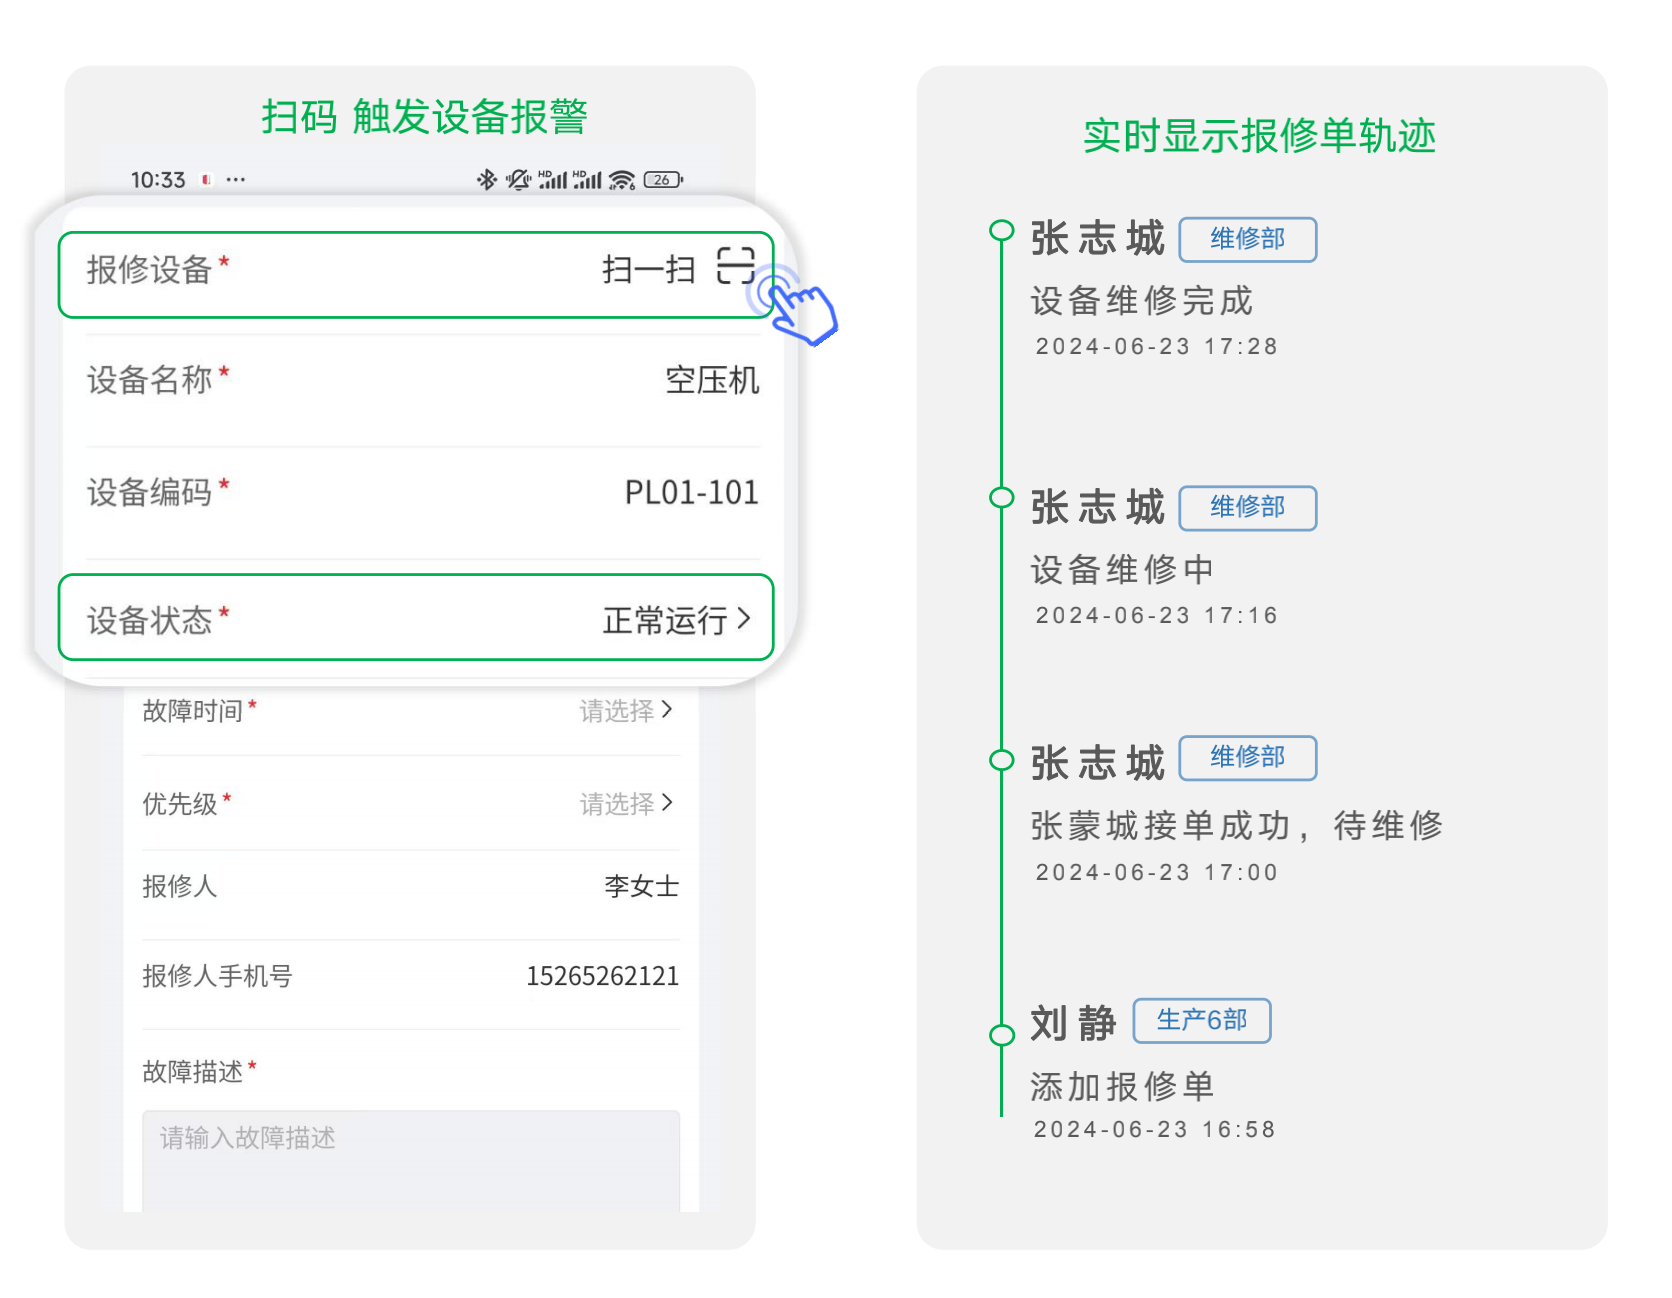Click the 生产6部 department tag
This screenshot has width=1672, height=1298.
(1201, 1020)
